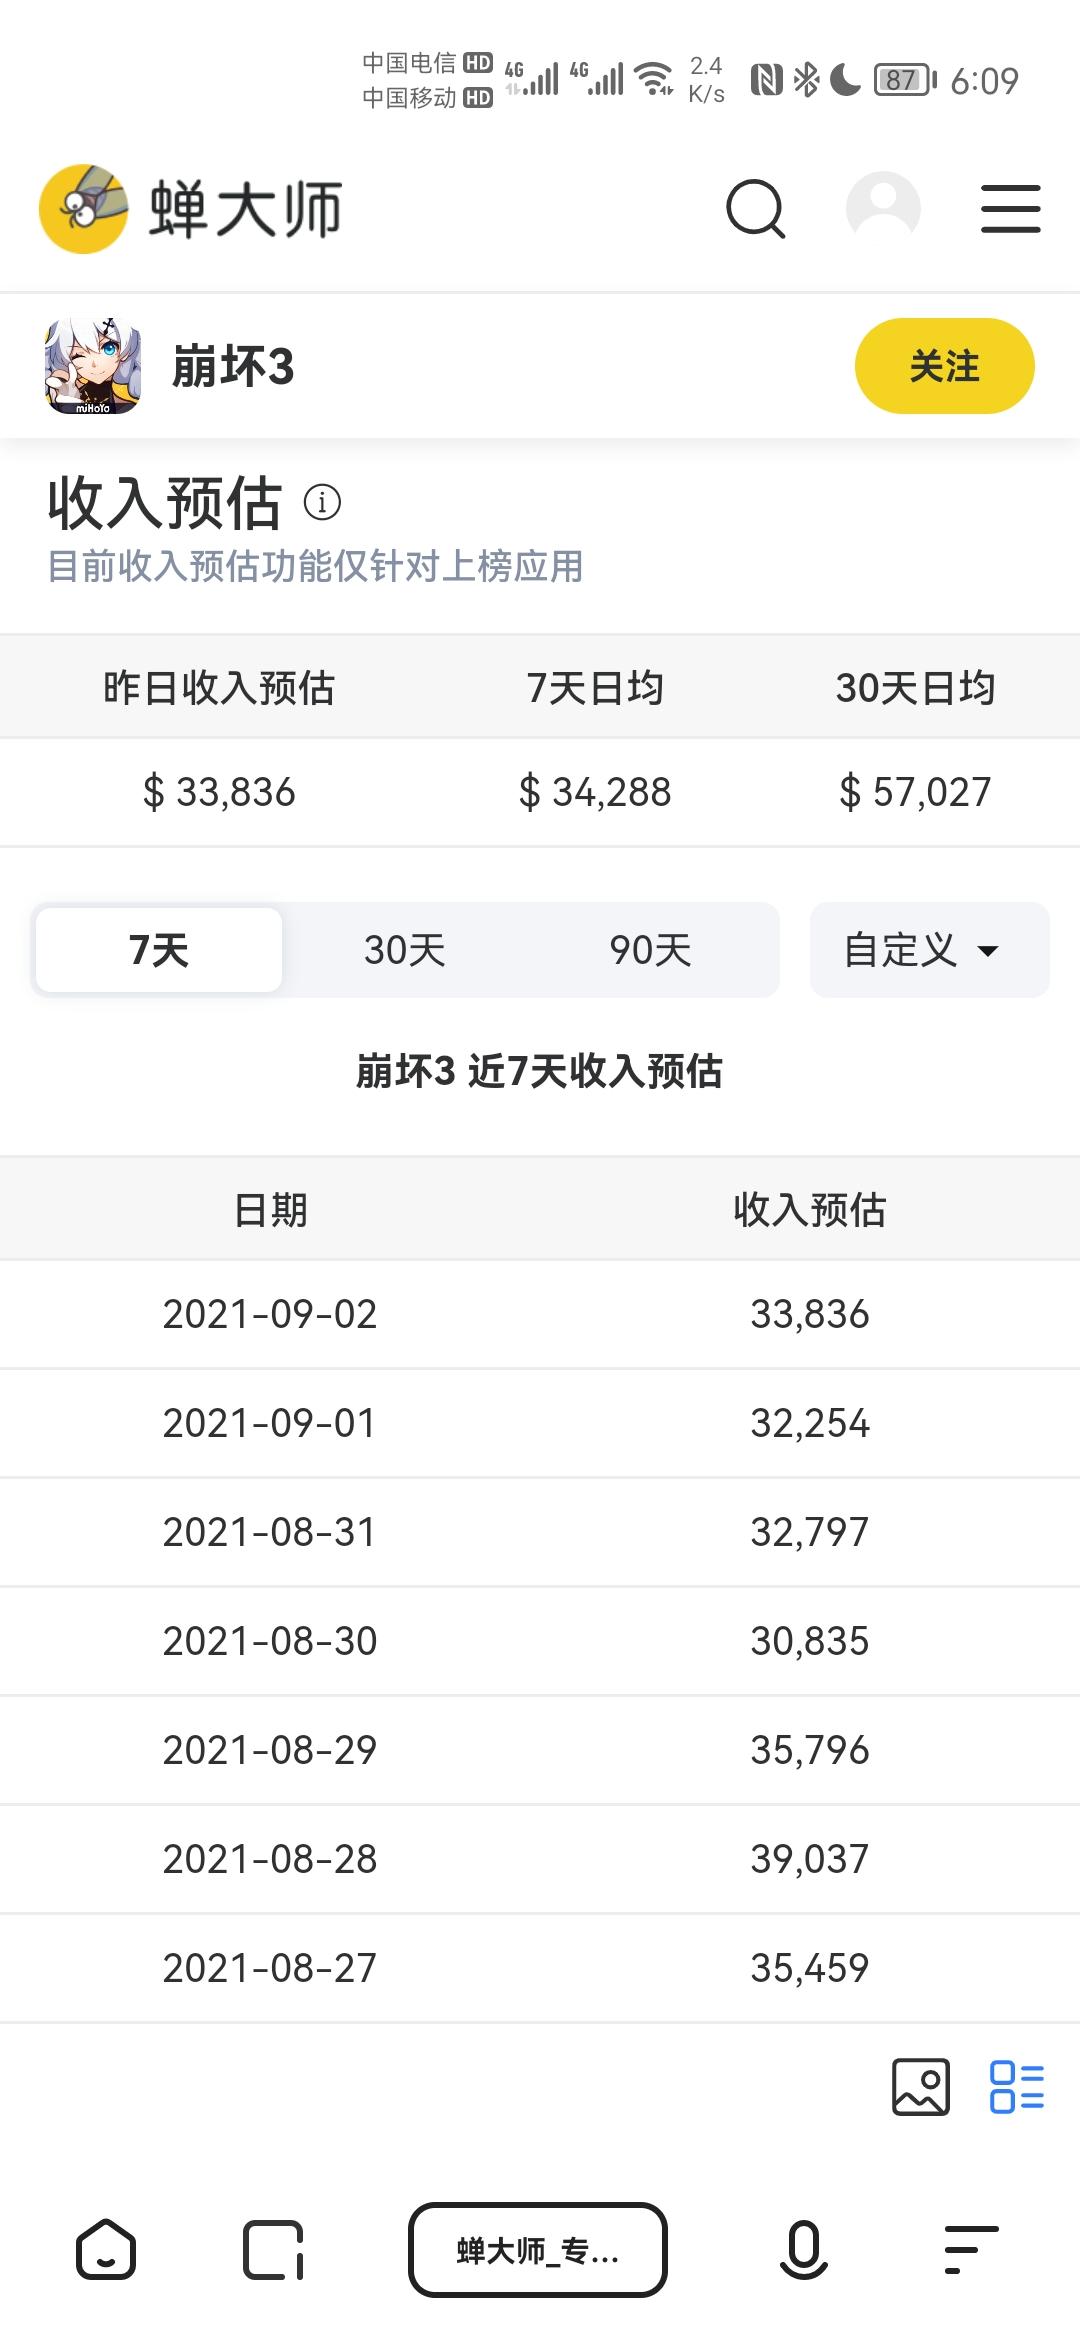This screenshot has height=2340, width=1080.
Task: Switch to list view icon
Action: coord(1016,2087)
